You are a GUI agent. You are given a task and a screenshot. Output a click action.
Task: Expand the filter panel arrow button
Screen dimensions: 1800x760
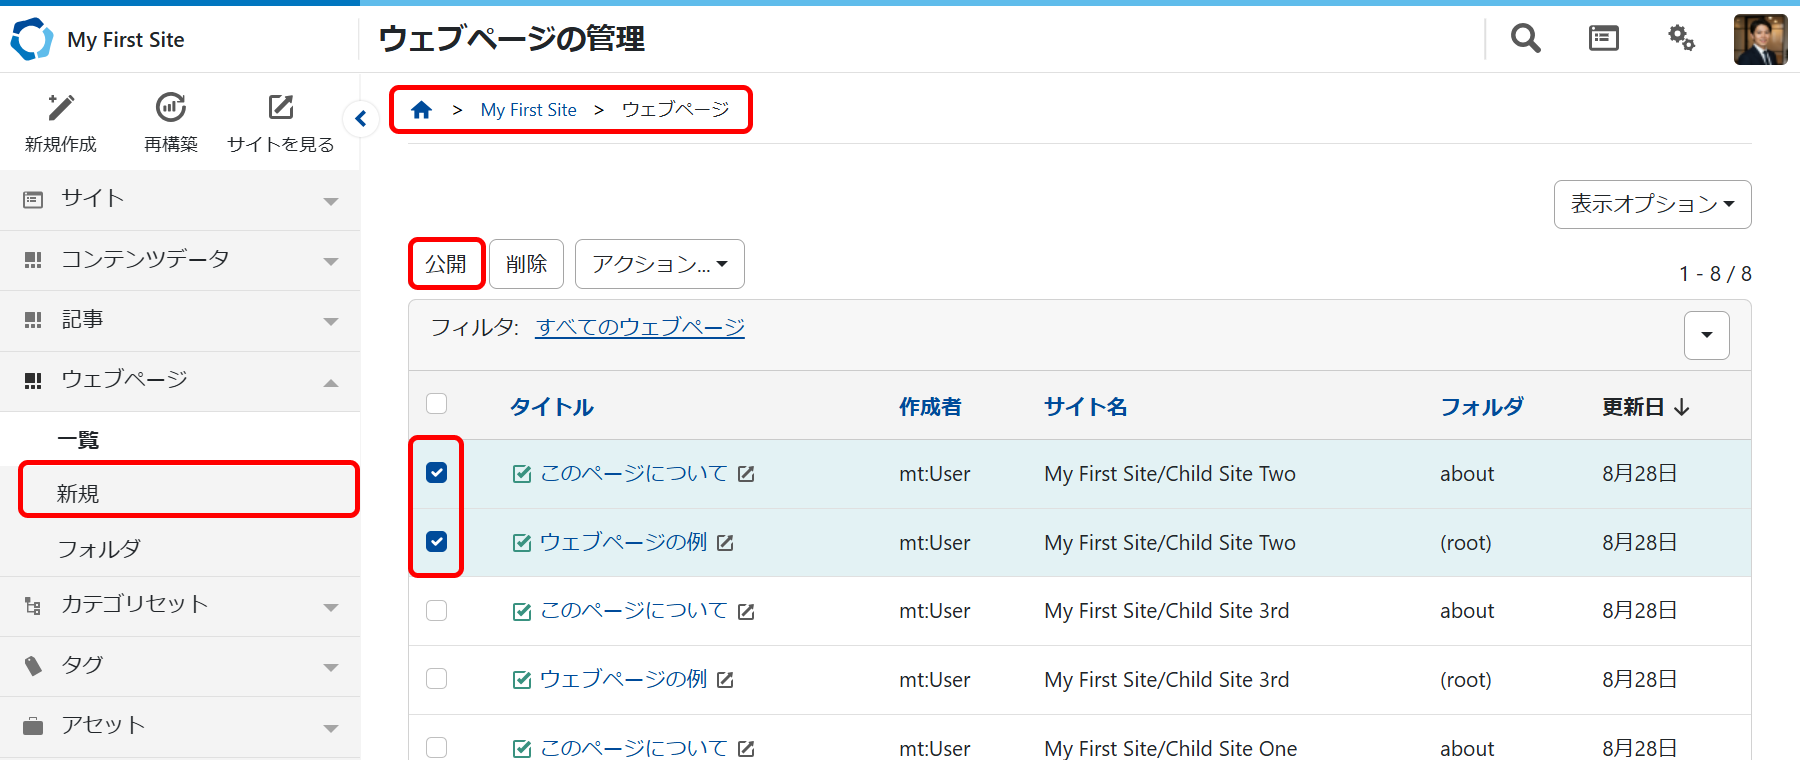point(1706,335)
